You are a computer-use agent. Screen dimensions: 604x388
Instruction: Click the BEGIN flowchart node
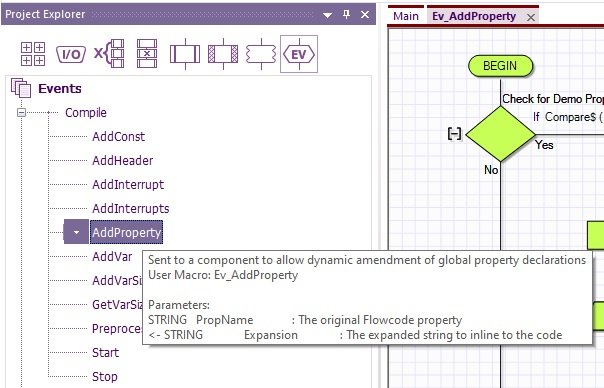(x=500, y=66)
